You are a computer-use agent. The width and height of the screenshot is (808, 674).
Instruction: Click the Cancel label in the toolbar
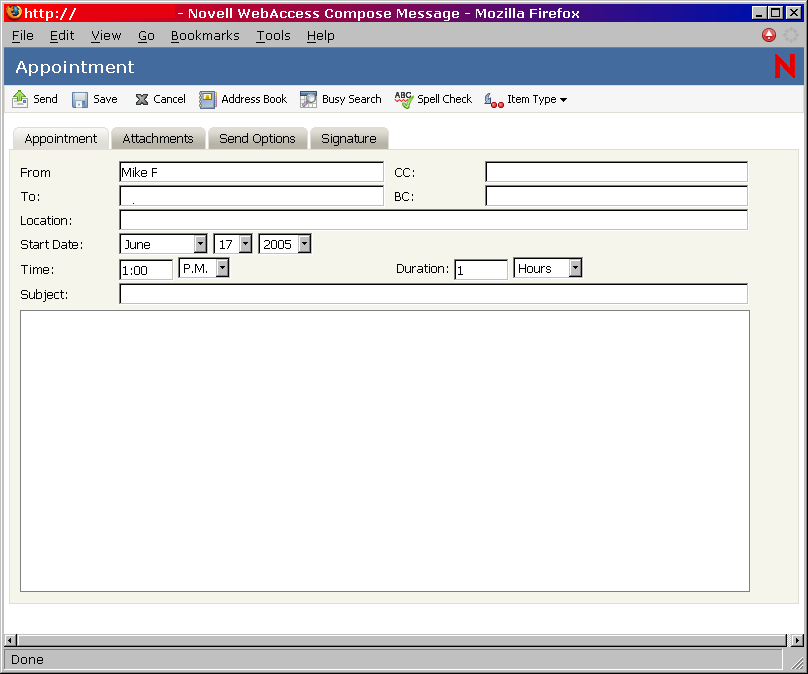click(170, 99)
